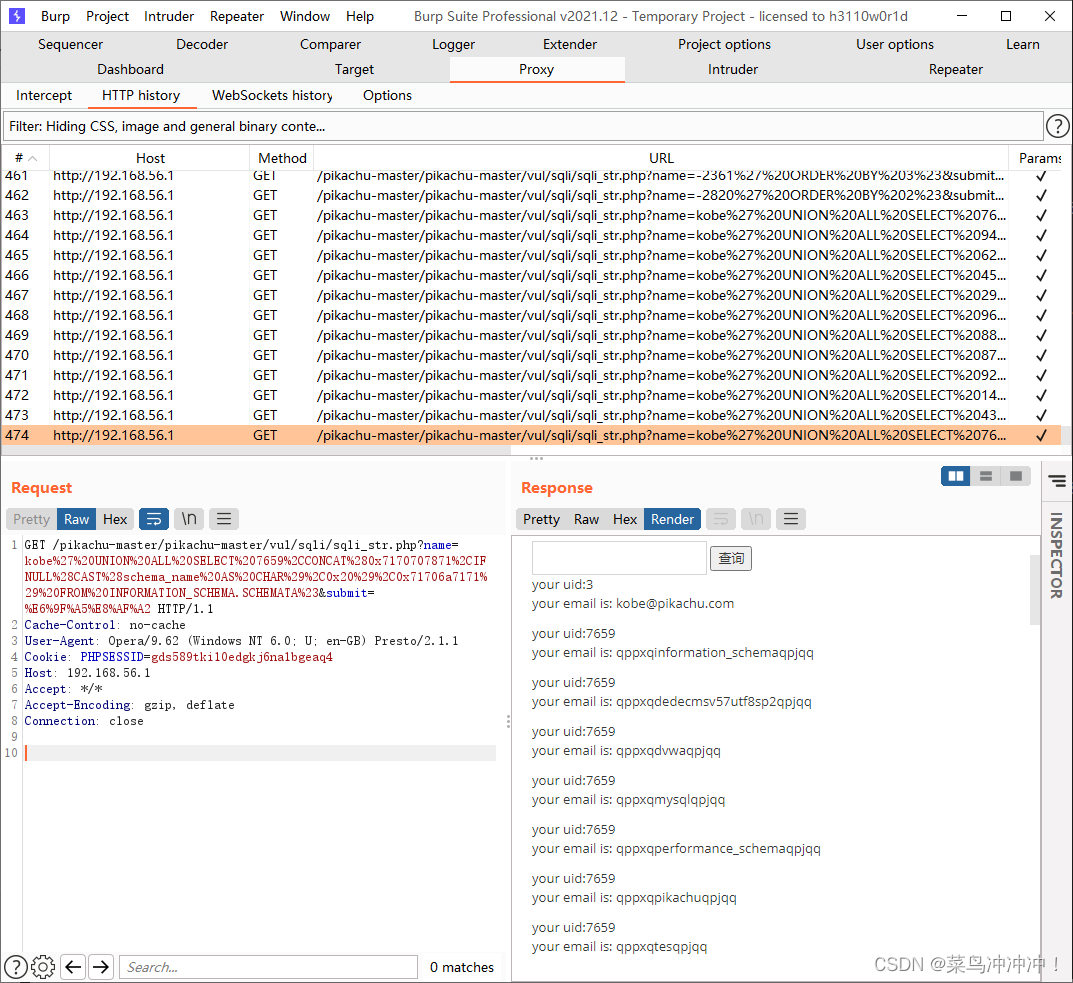Select Raw view in Request panel
The width and height of the screenshot is (1073, 983).
point(77,519)
